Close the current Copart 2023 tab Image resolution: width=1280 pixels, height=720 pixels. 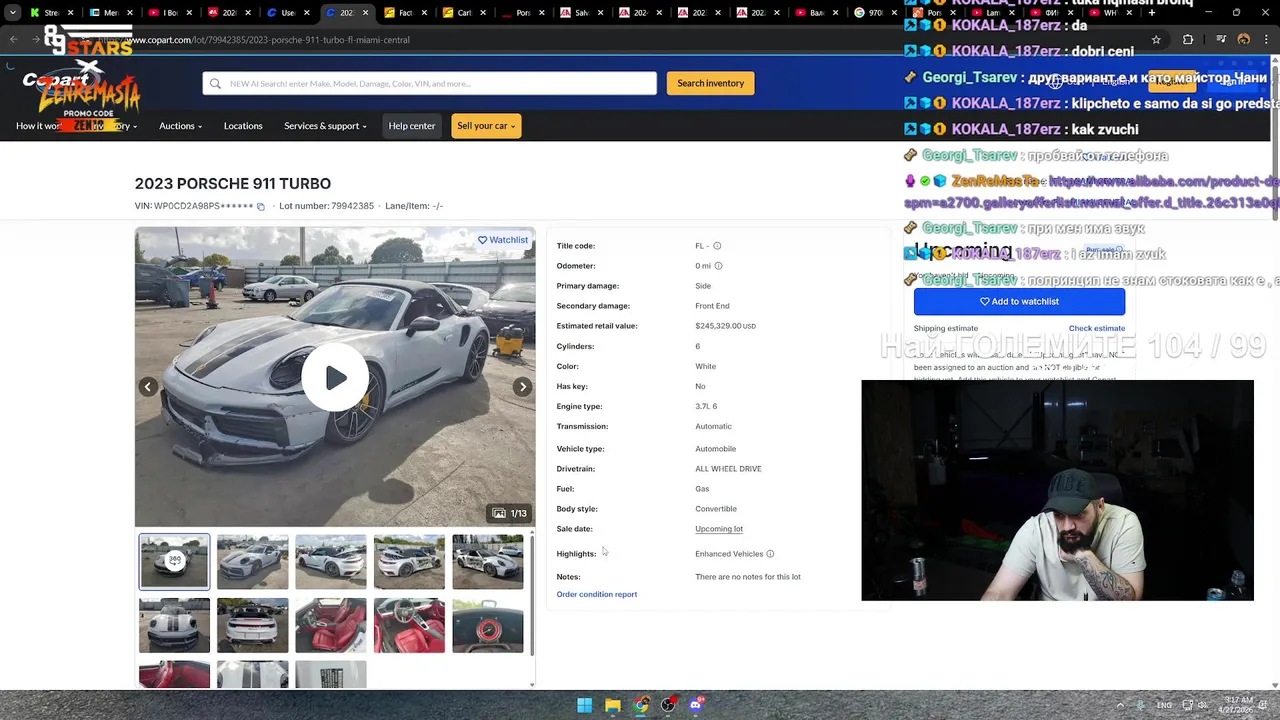coord(365,13)
